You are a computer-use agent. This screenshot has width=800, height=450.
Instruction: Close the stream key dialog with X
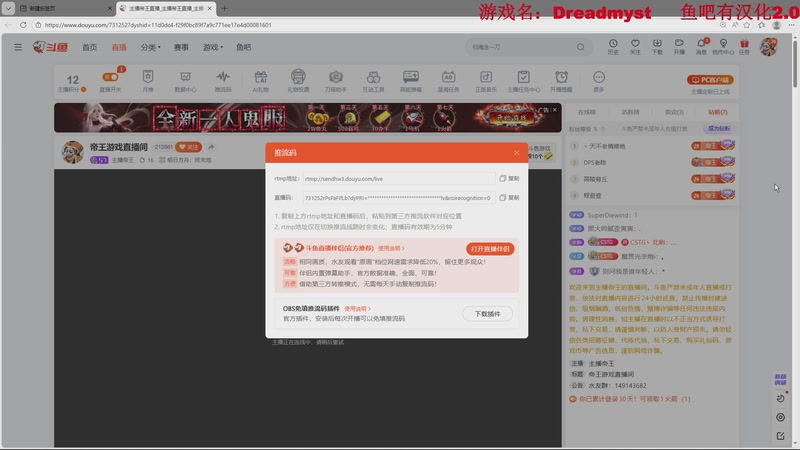click(x=516, y=153)
